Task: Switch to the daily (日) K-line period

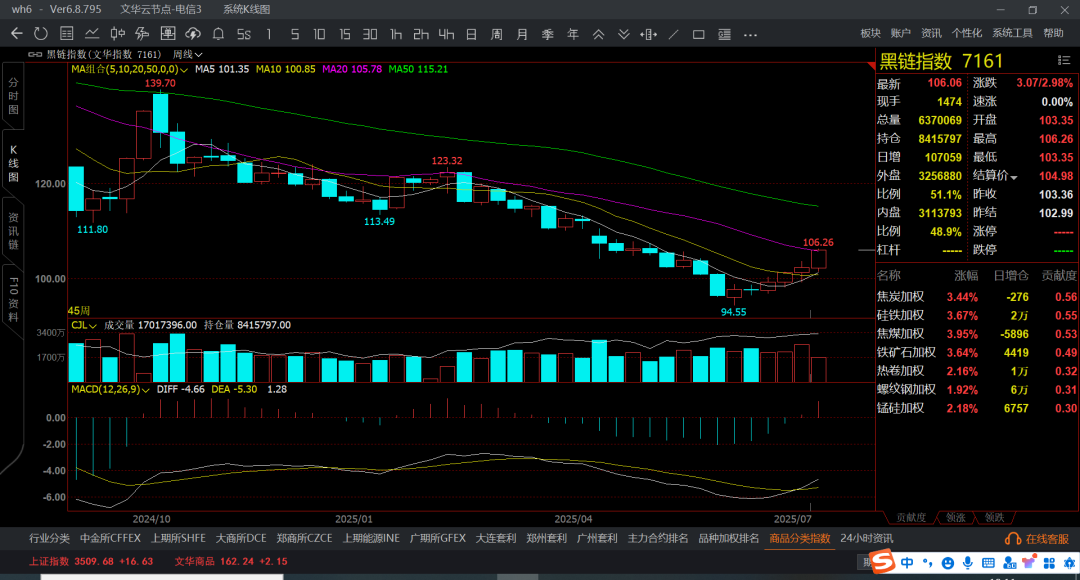Action: click(472, 34)
